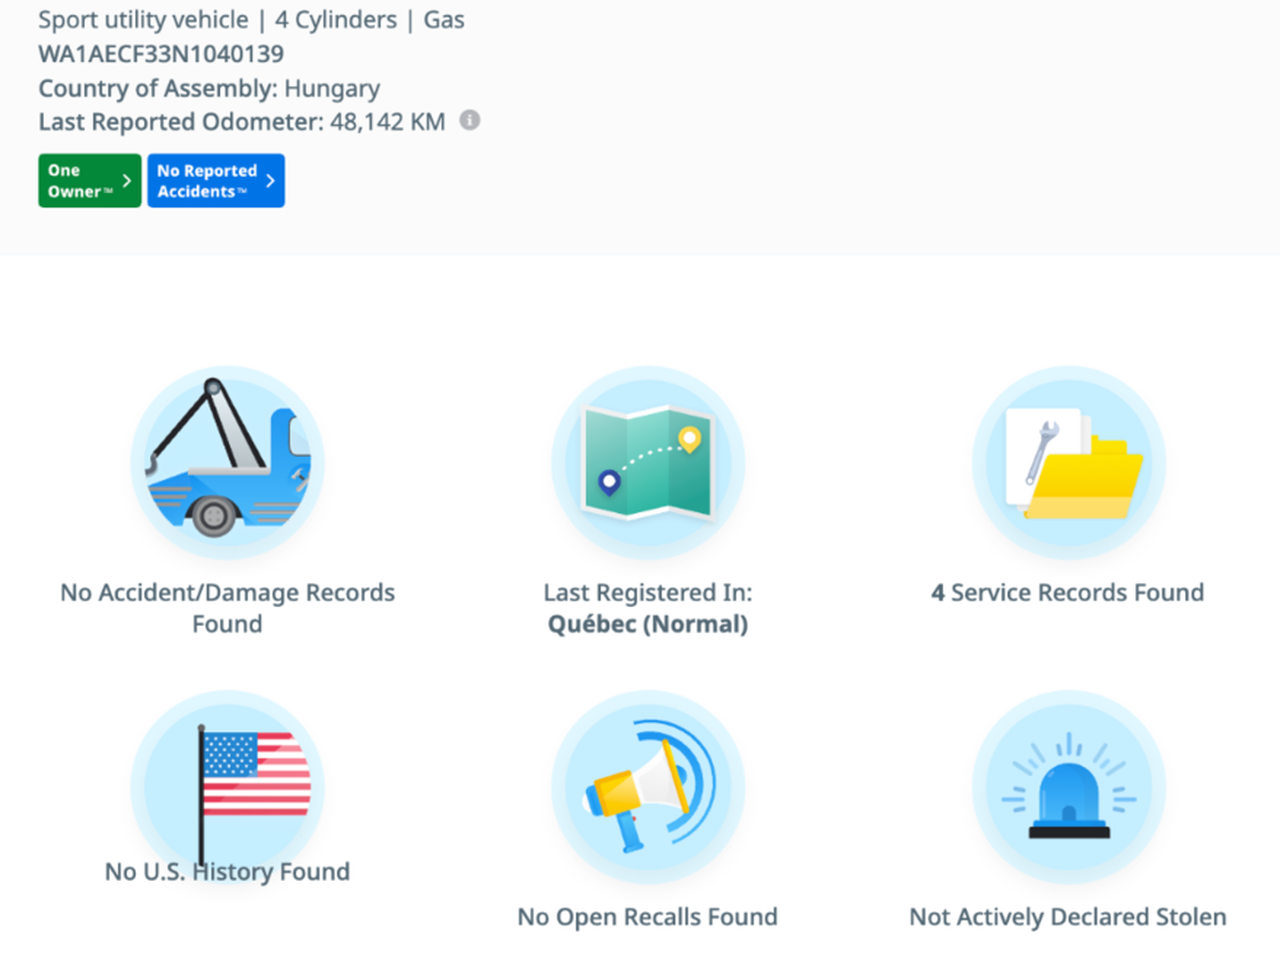Click the Last Reported Odometer reading
This screenshot has width=1280, height=960.
[241, 122]
